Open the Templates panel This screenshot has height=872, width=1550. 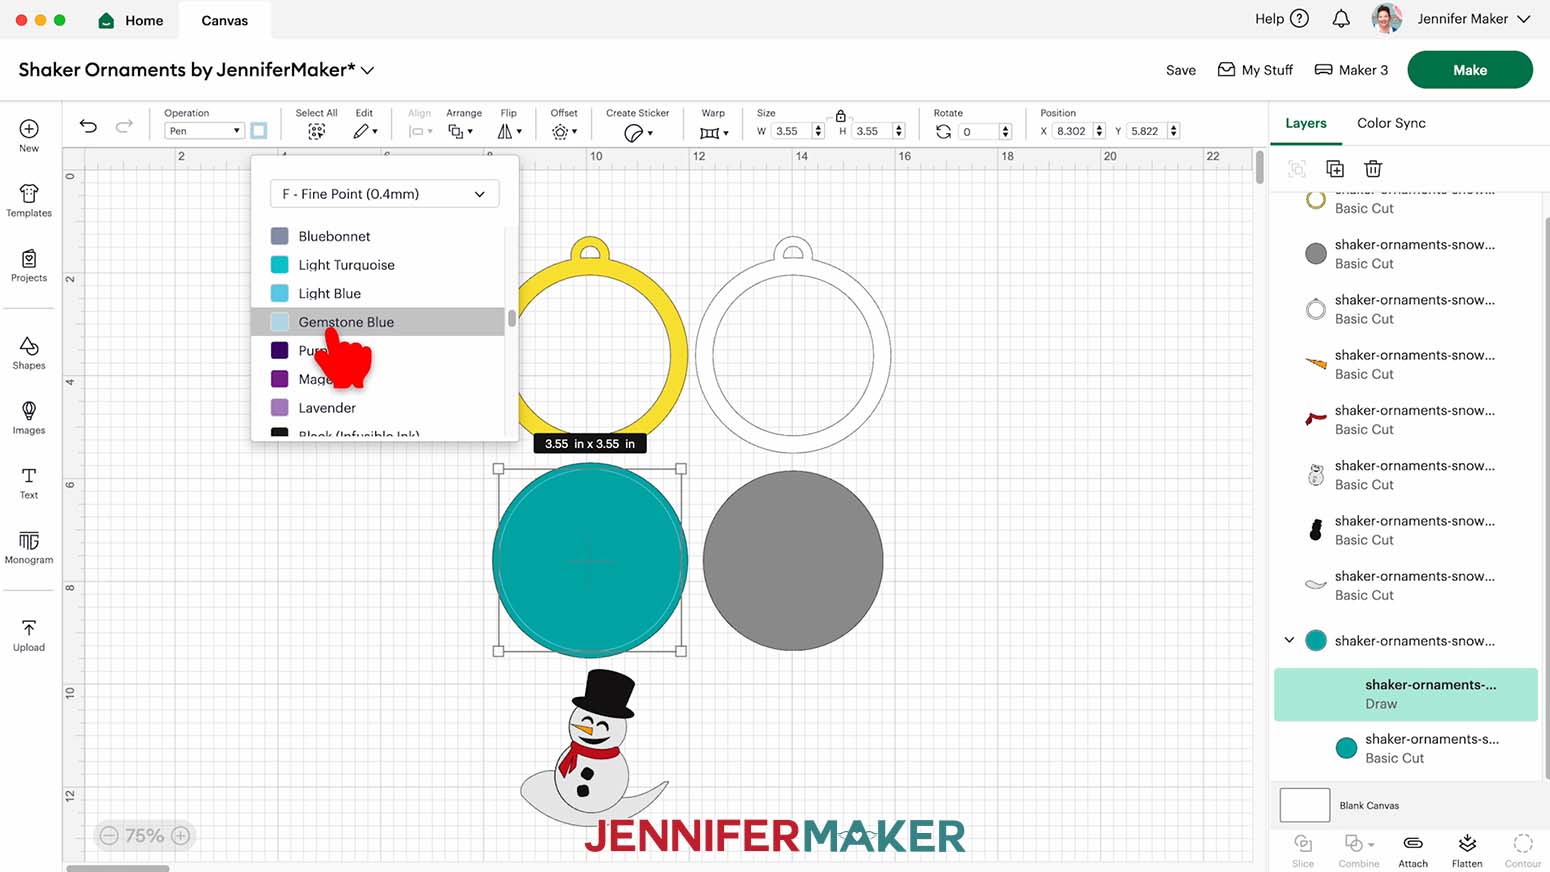pyautogui.click(x=29, y=193)
